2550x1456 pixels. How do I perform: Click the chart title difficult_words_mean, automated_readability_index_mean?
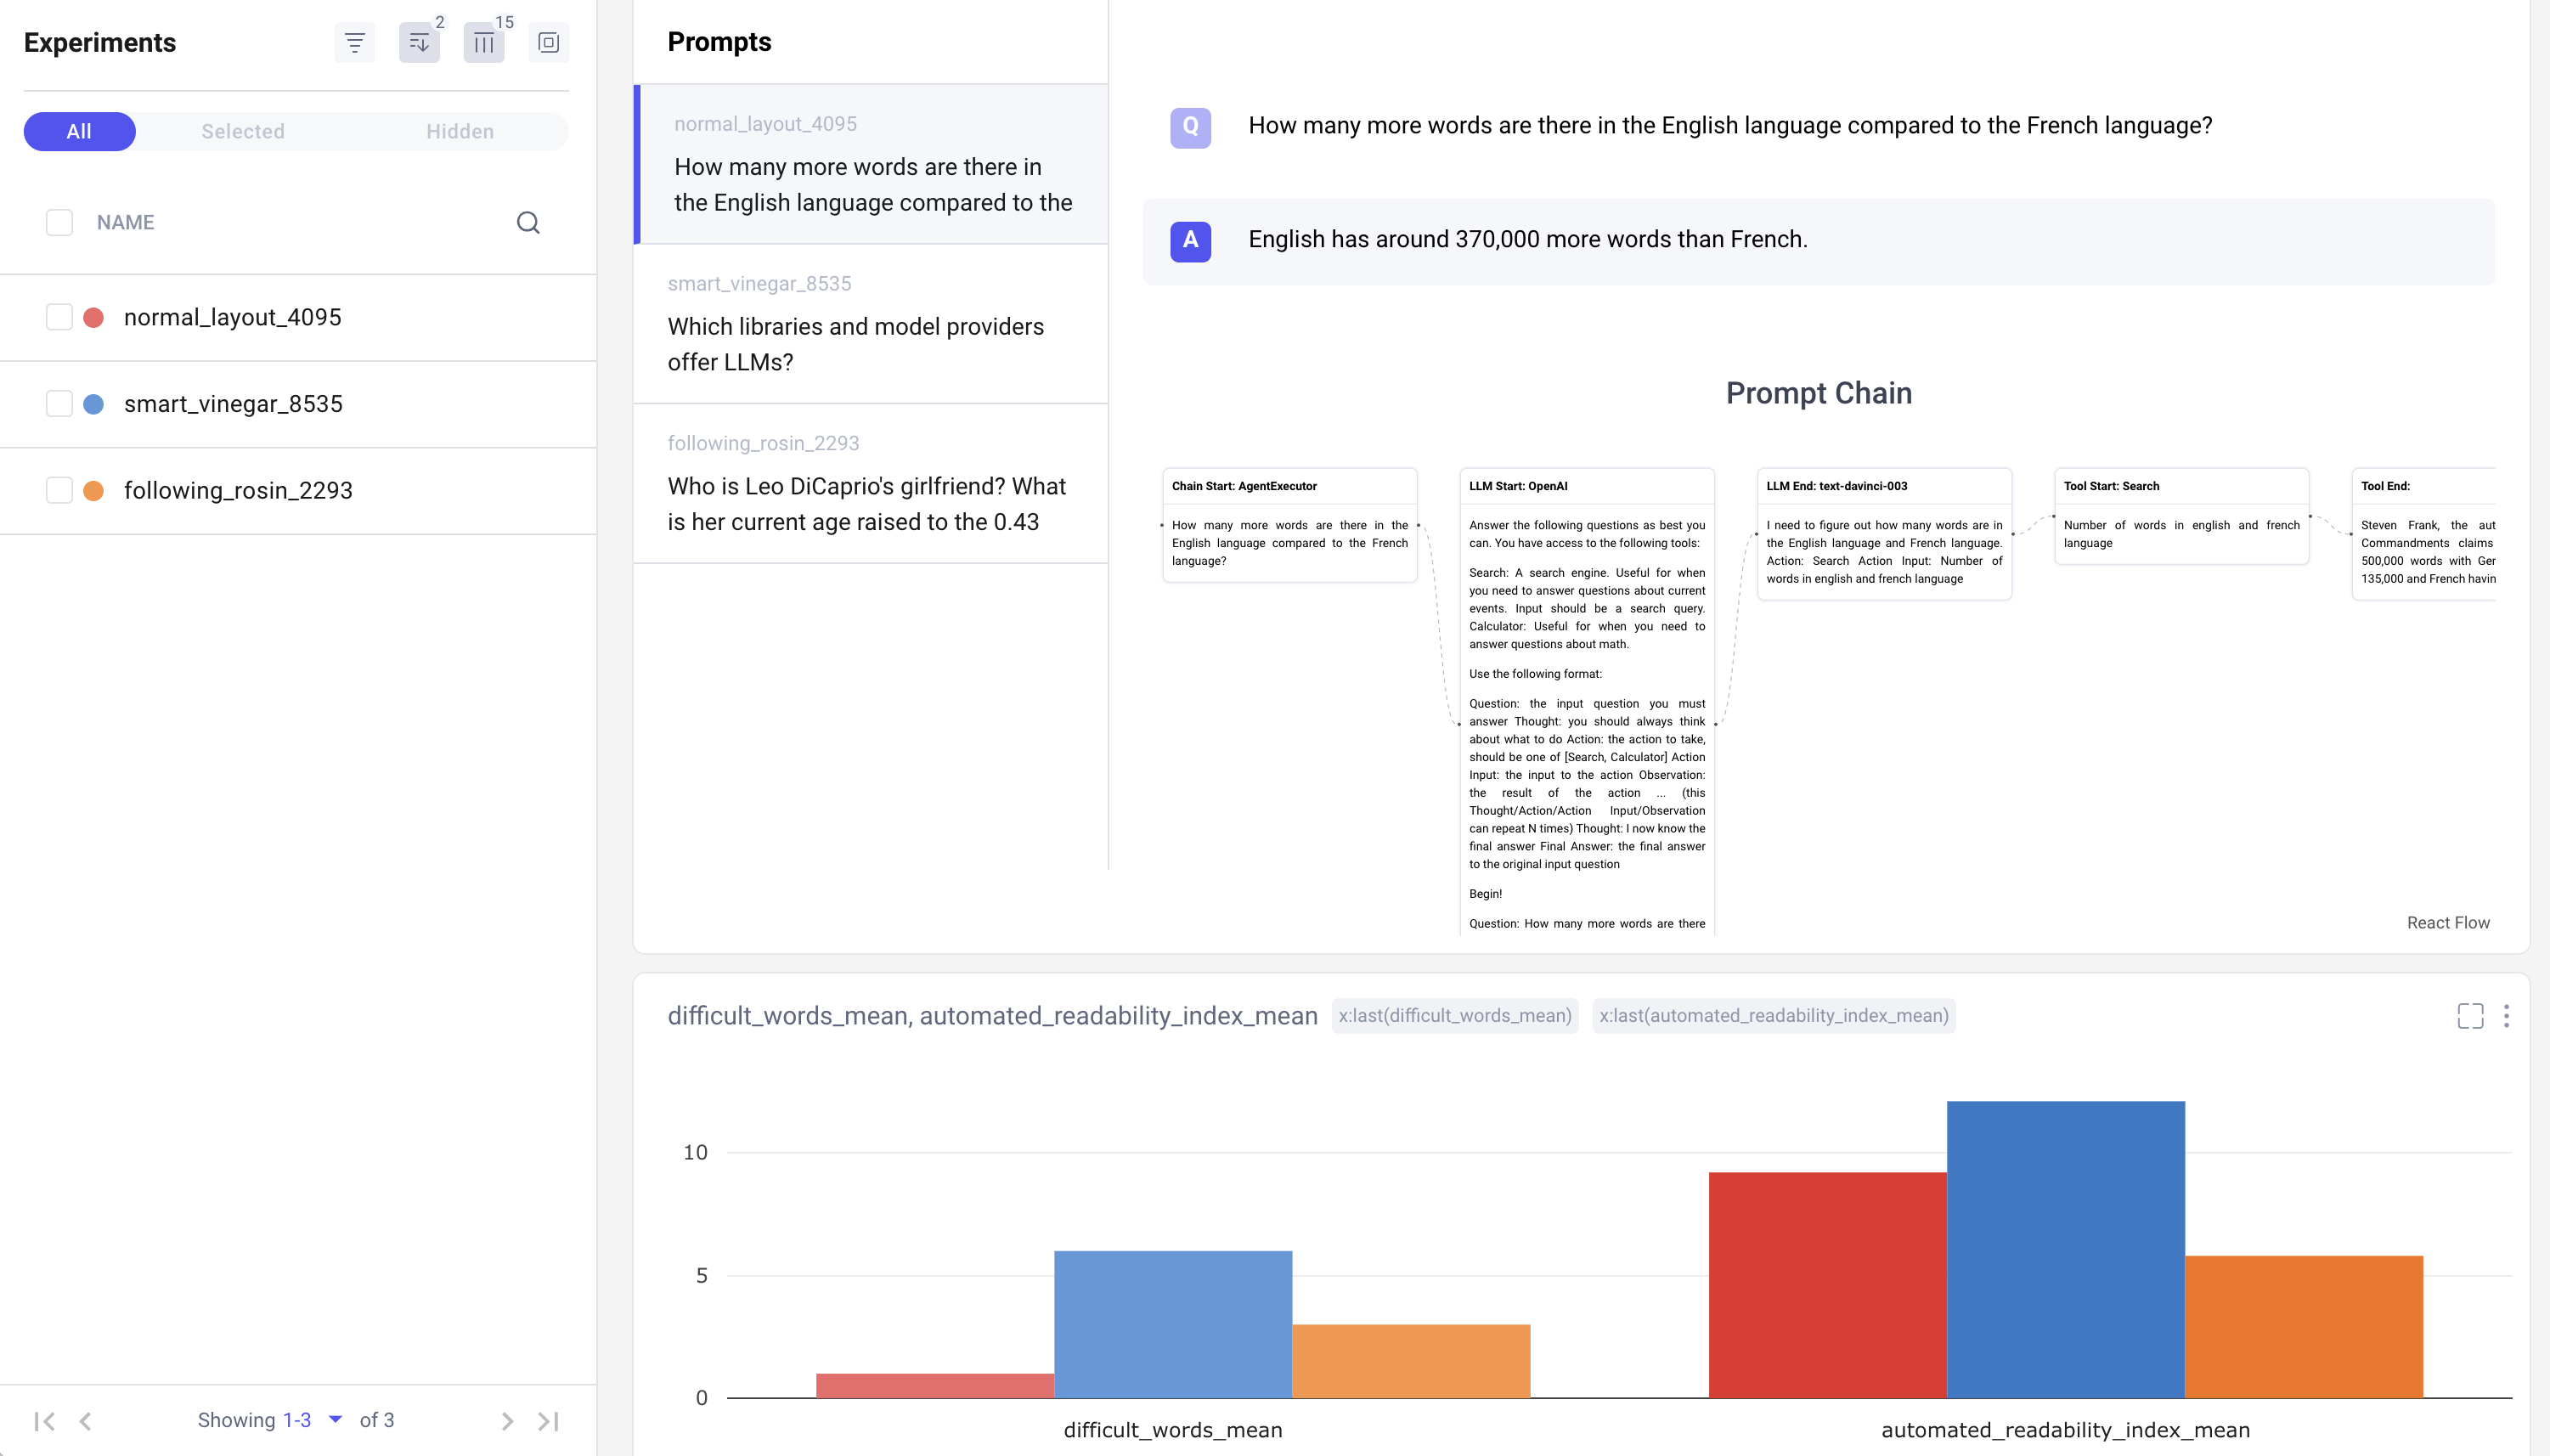[992, 1016]
